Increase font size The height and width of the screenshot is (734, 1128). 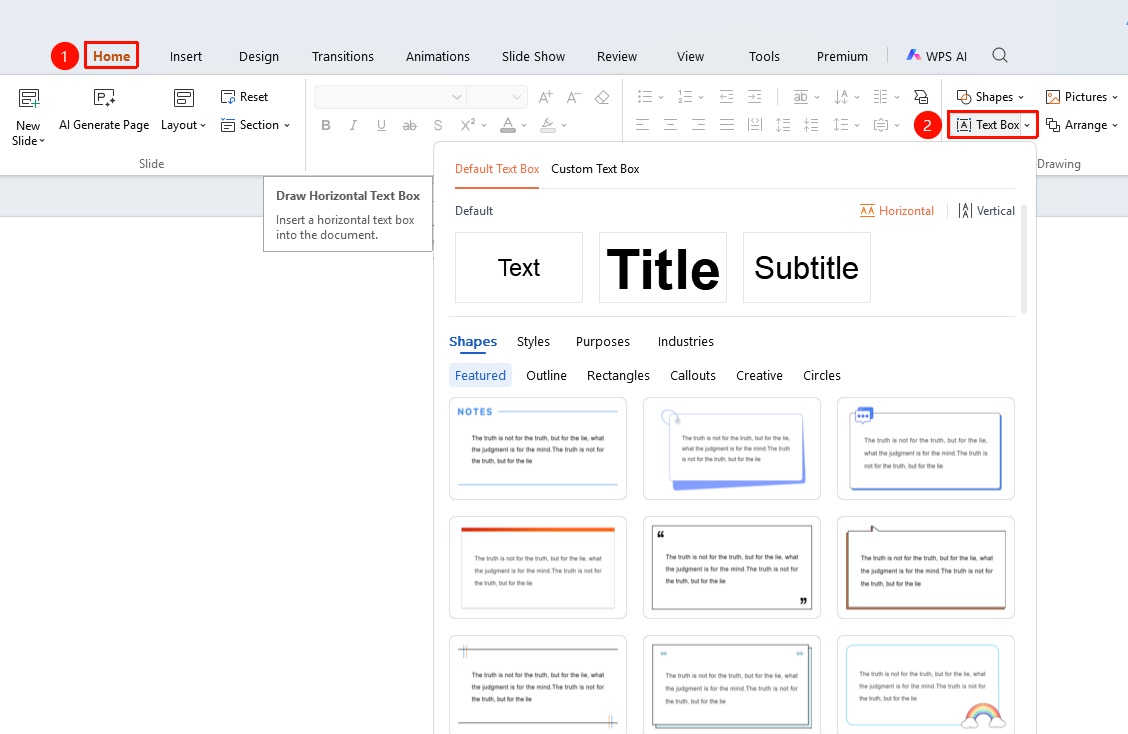(x=545, y=97)
